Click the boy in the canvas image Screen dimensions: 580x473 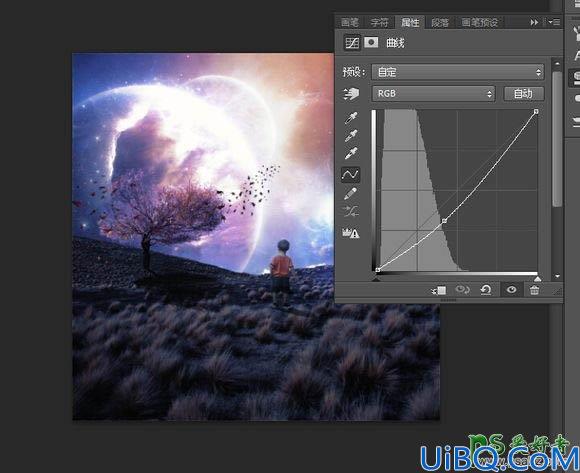282,272
